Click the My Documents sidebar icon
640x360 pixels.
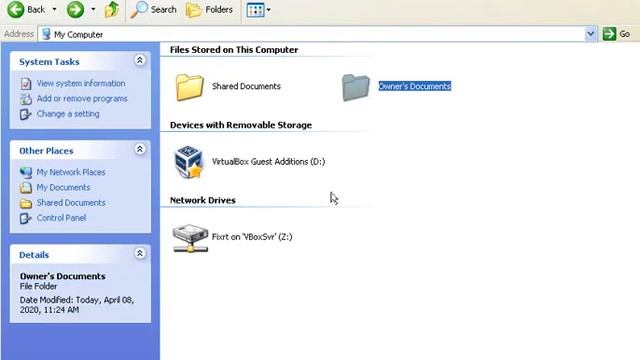(26, 188)
